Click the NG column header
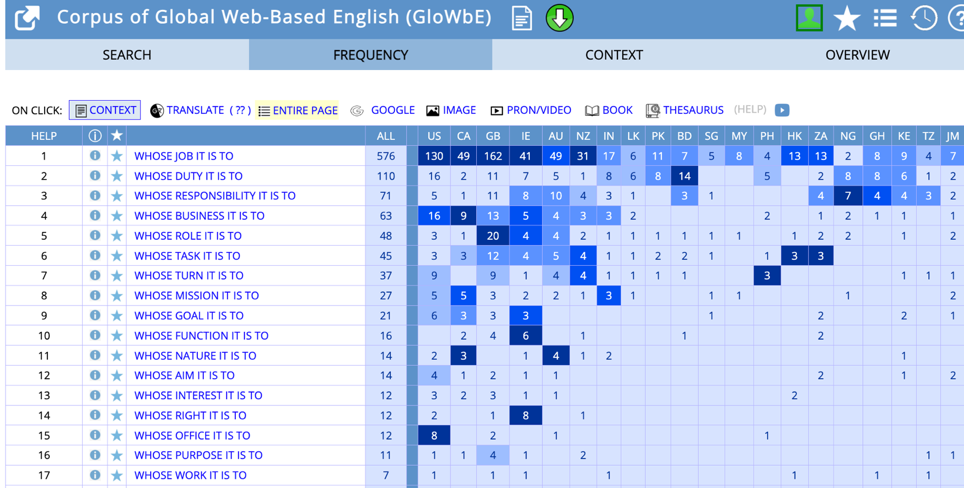Screen dimensions: 964x488 848,136
